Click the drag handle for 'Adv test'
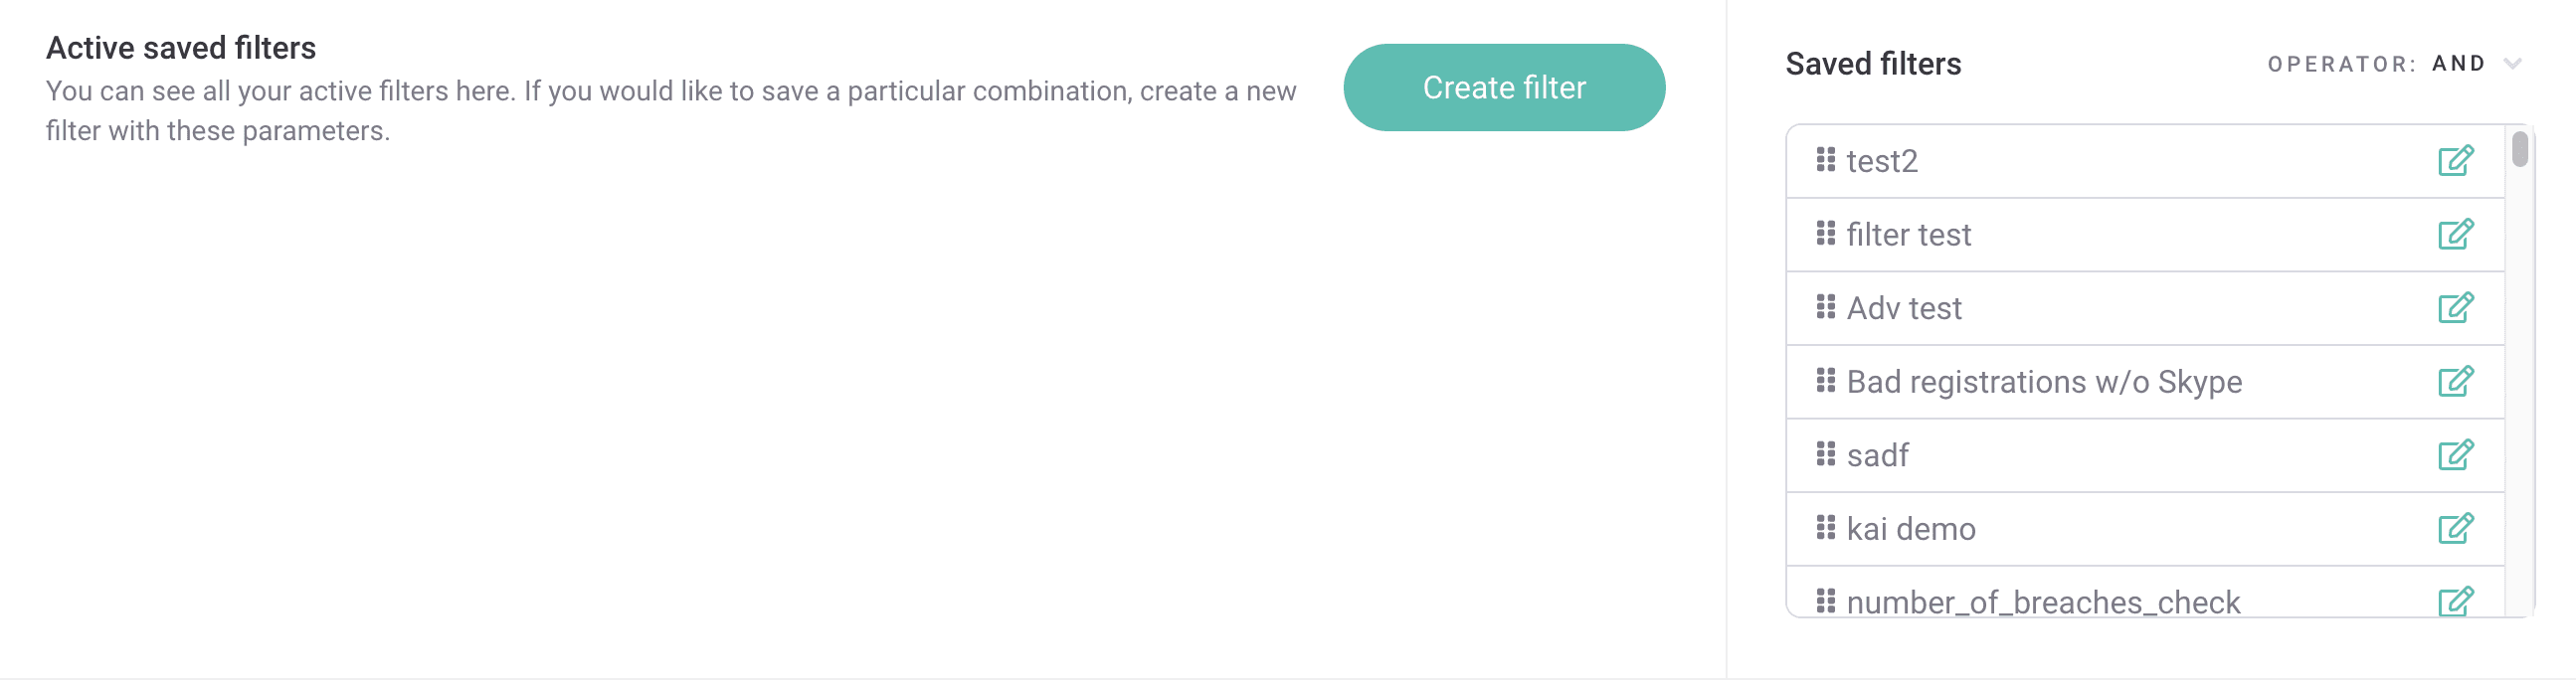This screenshot has height=688, width=2576. (x=1825, y=307)
